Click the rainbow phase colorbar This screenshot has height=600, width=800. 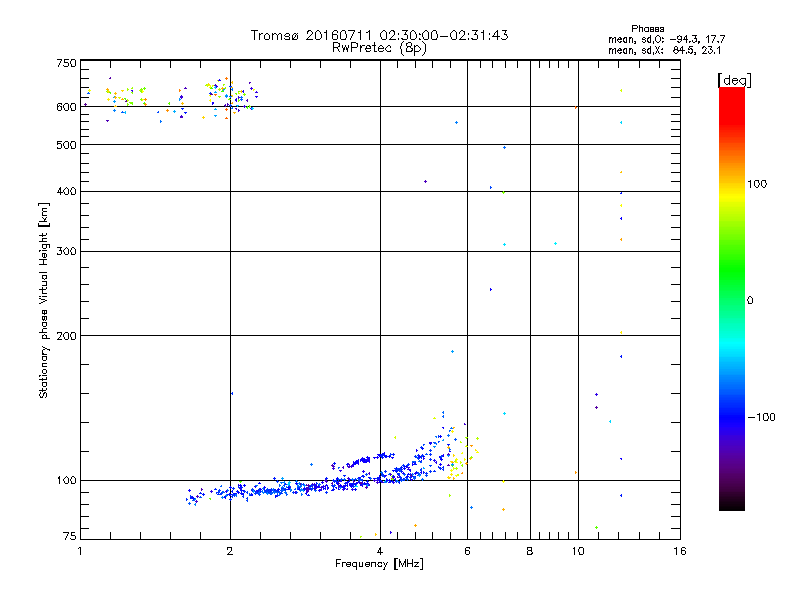pyautogui.click(x=732, y=298)
